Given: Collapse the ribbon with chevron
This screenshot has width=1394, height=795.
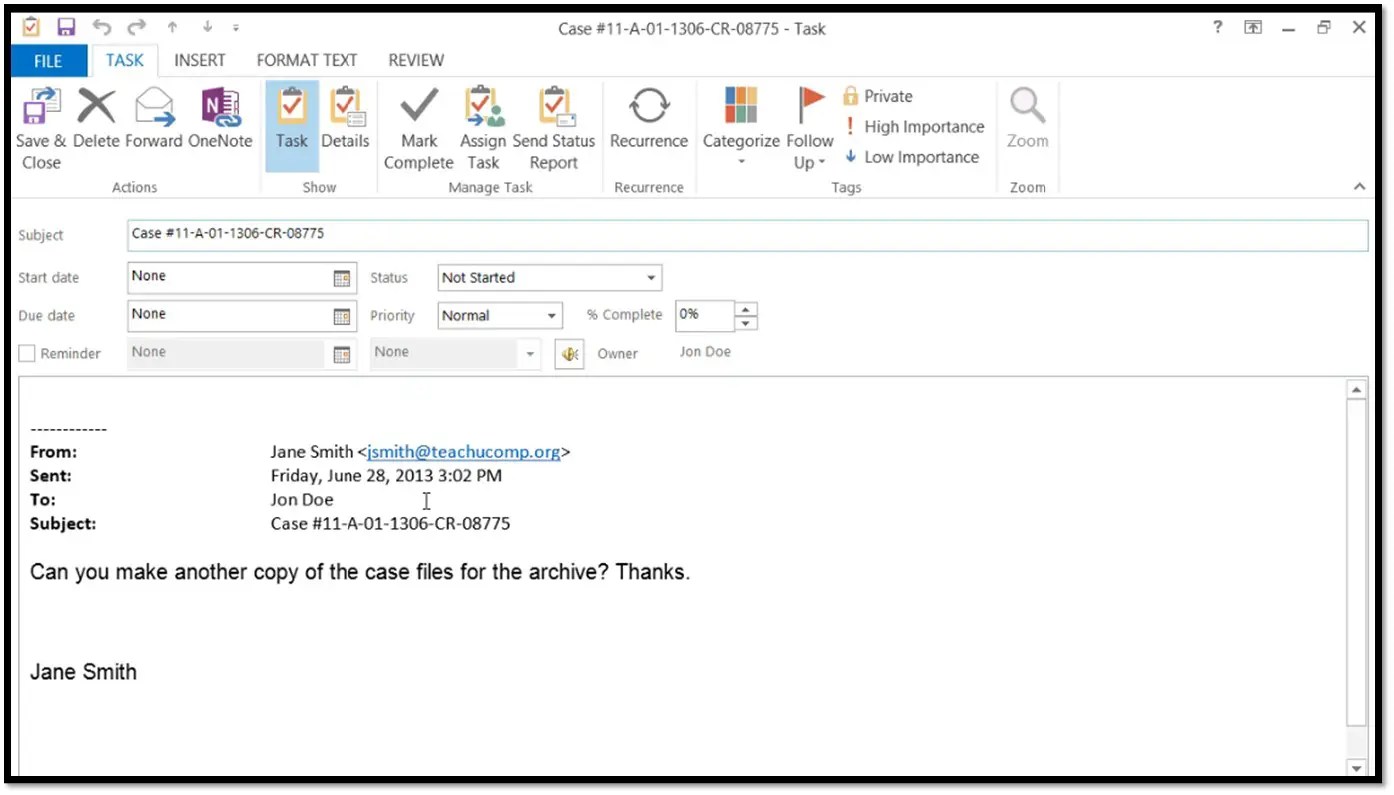Looking at the screenshot, I should tap(1359, 186).
